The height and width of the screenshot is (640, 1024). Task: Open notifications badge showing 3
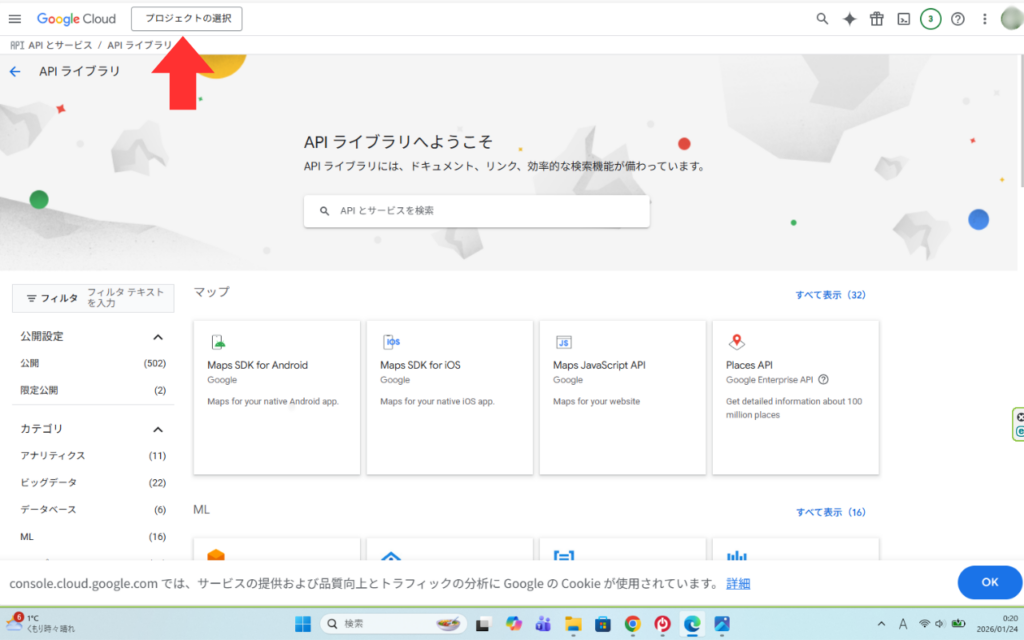coord(930,19)
